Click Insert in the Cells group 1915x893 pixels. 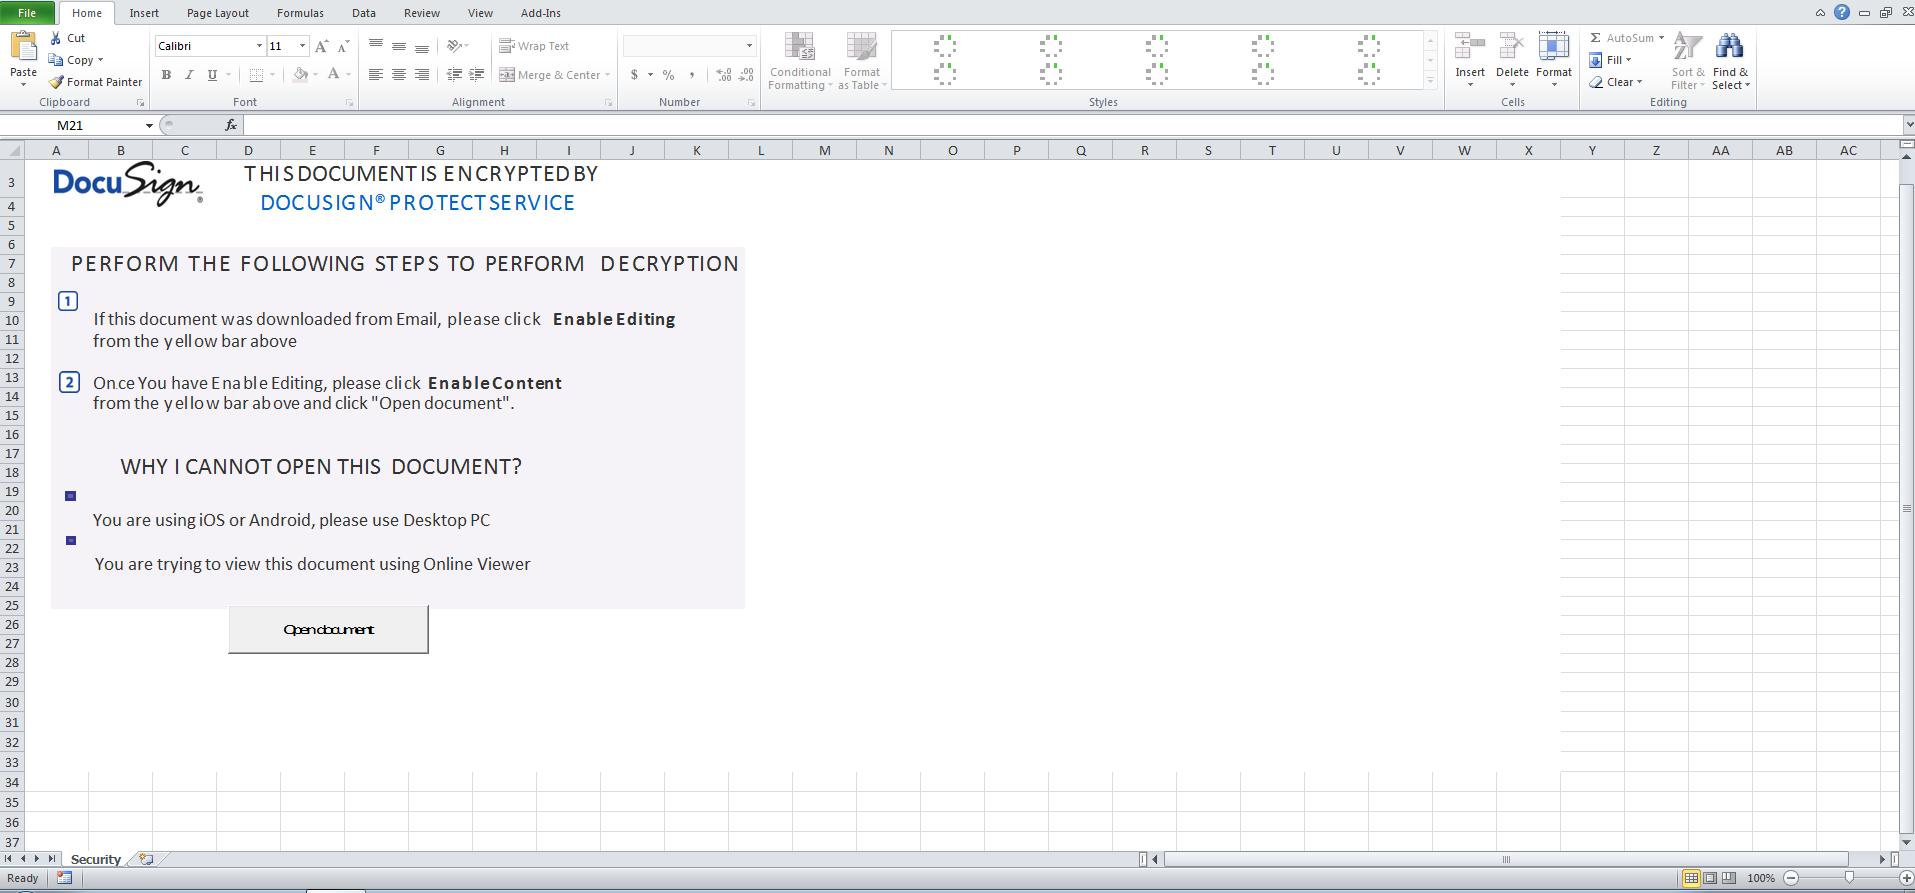[x=1470, y=60]
